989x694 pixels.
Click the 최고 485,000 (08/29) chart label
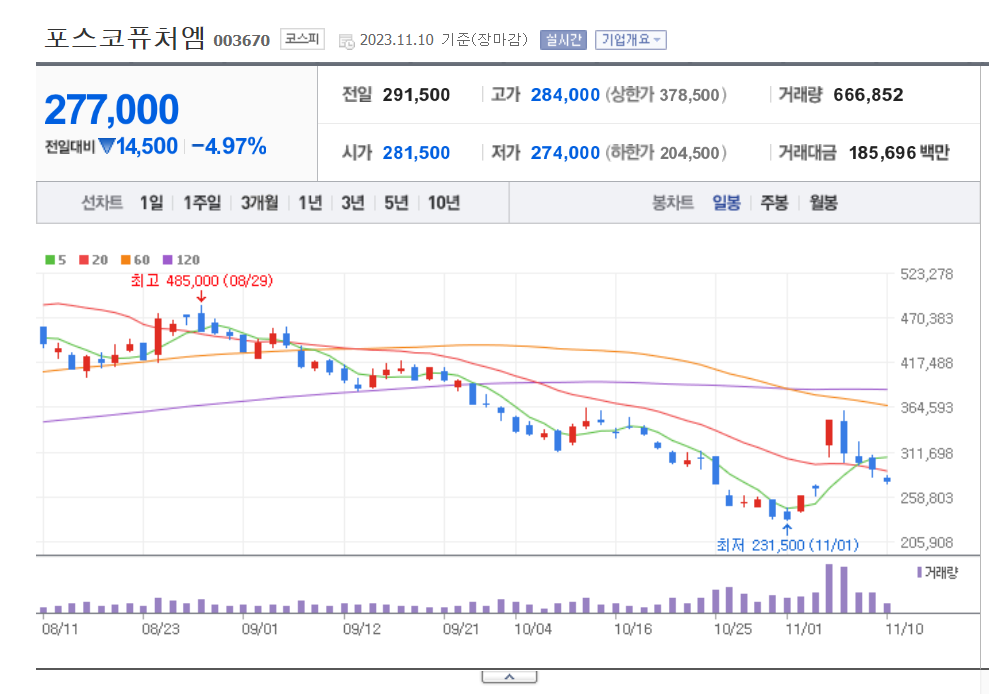tap(202, 281)
